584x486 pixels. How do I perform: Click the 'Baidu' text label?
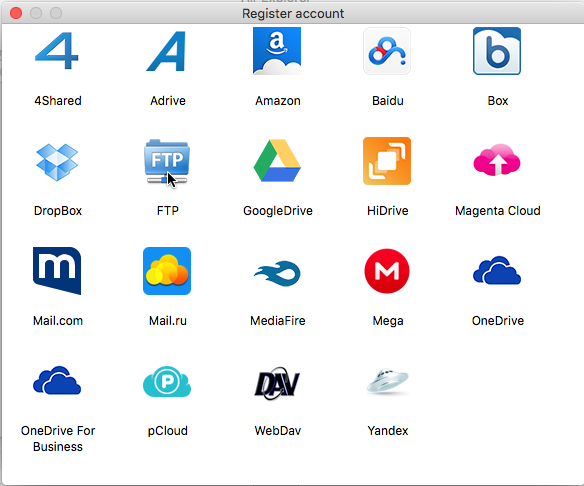[388, 101]
